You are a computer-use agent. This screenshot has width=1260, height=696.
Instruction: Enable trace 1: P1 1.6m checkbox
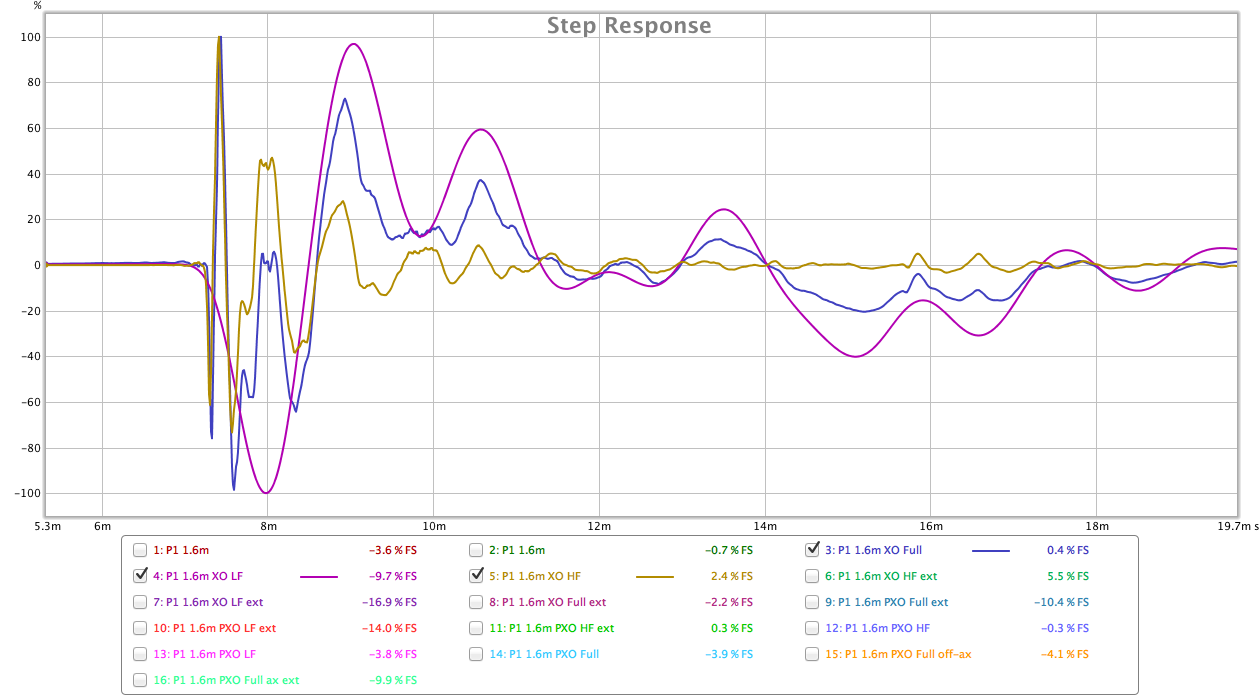140,550
